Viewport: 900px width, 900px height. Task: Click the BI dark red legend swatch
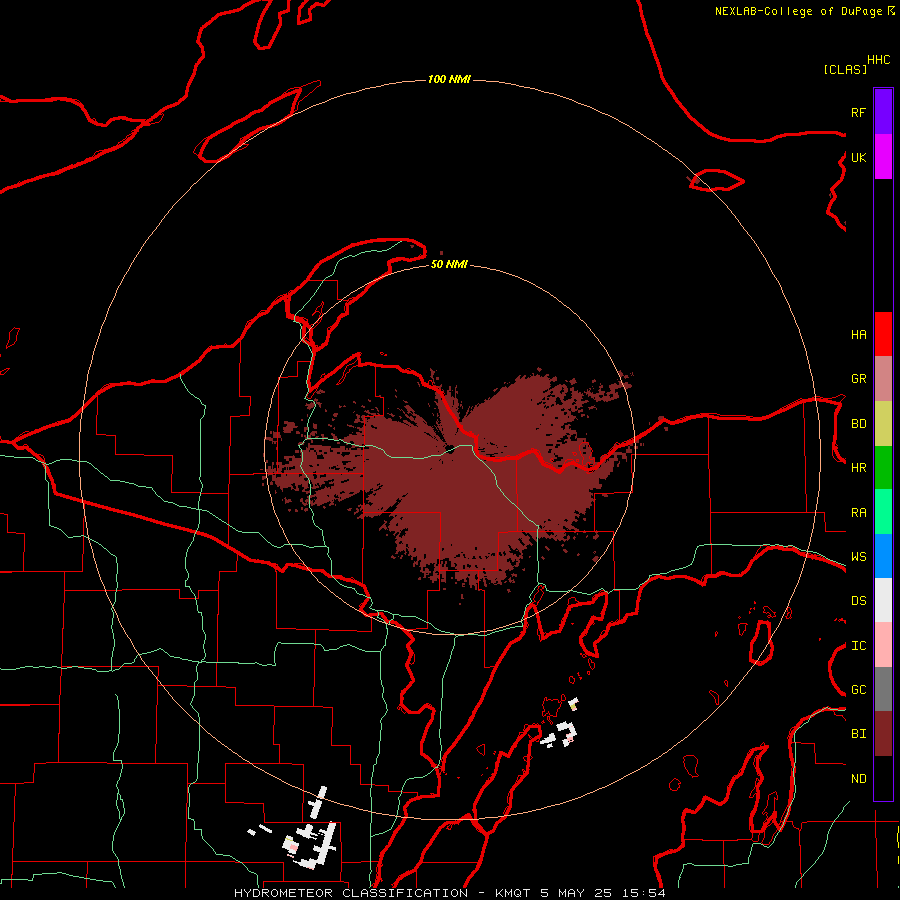883,734
